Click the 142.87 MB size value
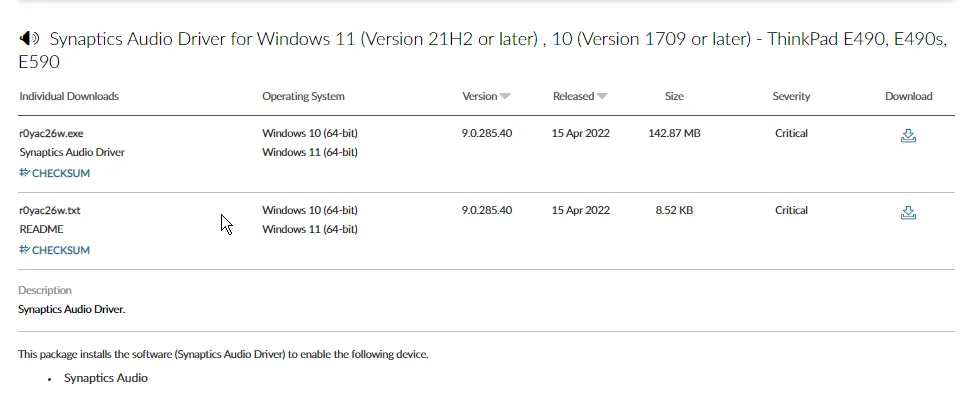Screen dimensions: 971x409 click(673, 133)
